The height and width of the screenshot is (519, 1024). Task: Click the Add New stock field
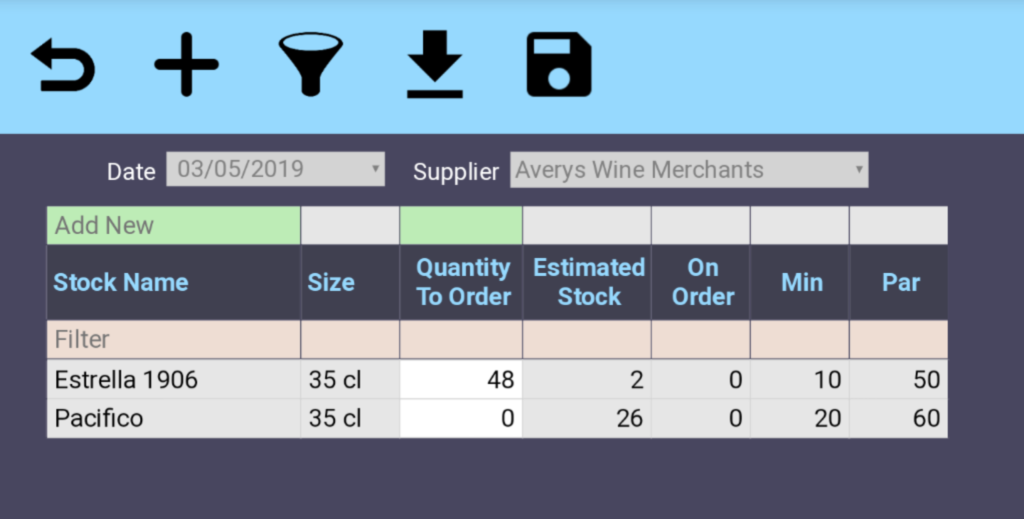point(173,226)
